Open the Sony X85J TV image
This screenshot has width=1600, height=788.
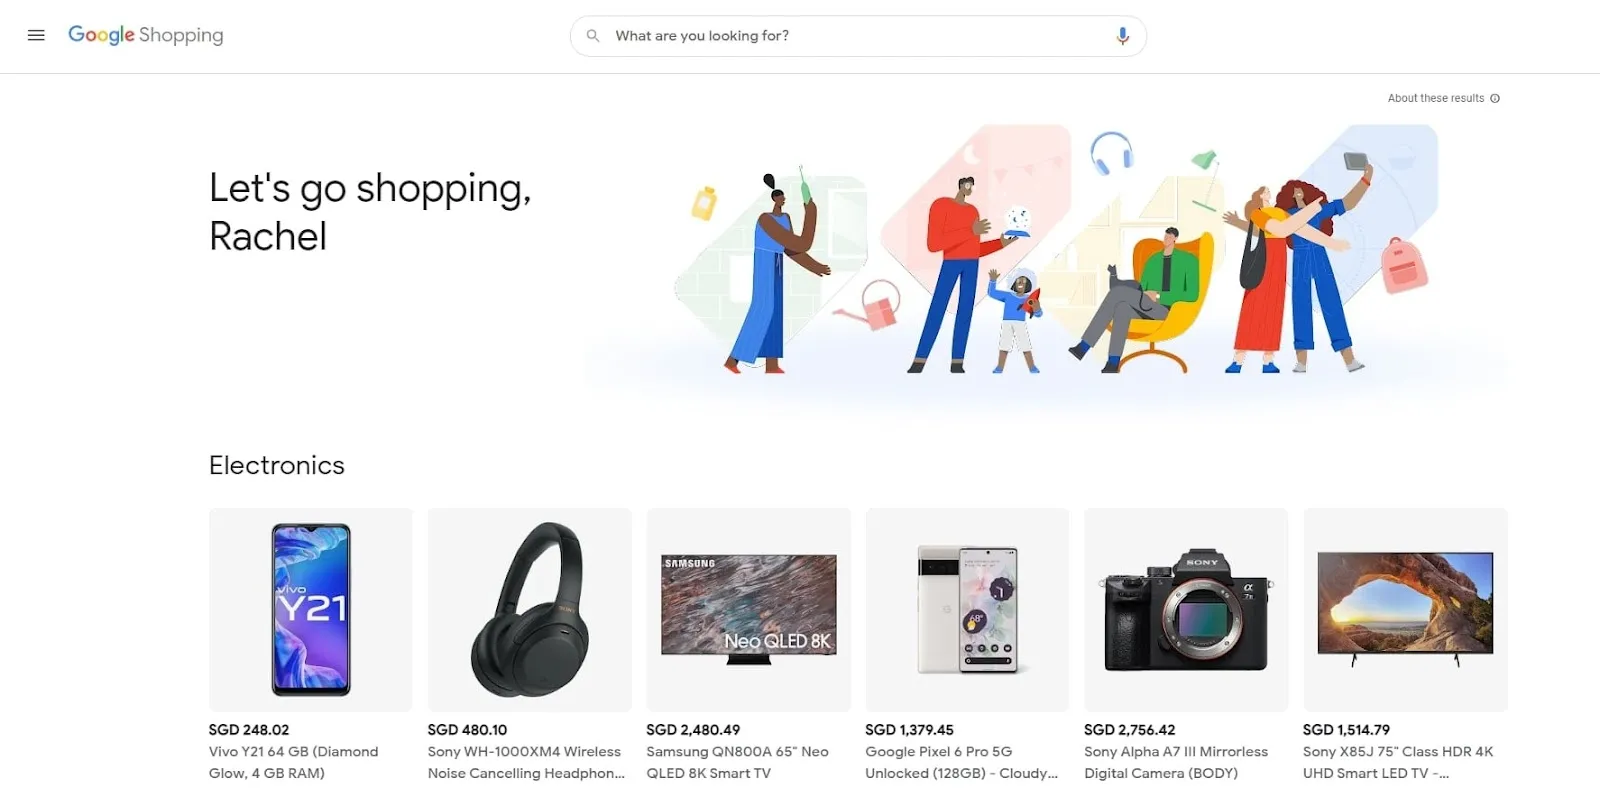pyautogui.click(x=1405, y=609)
